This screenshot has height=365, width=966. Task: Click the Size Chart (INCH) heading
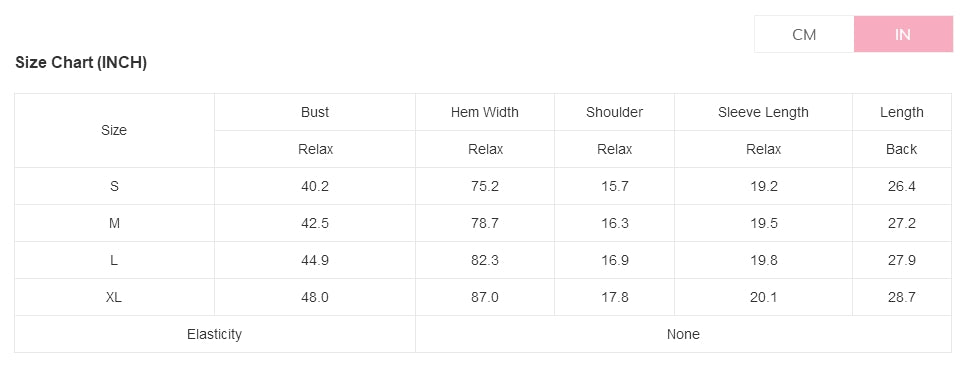coord(81,62)
